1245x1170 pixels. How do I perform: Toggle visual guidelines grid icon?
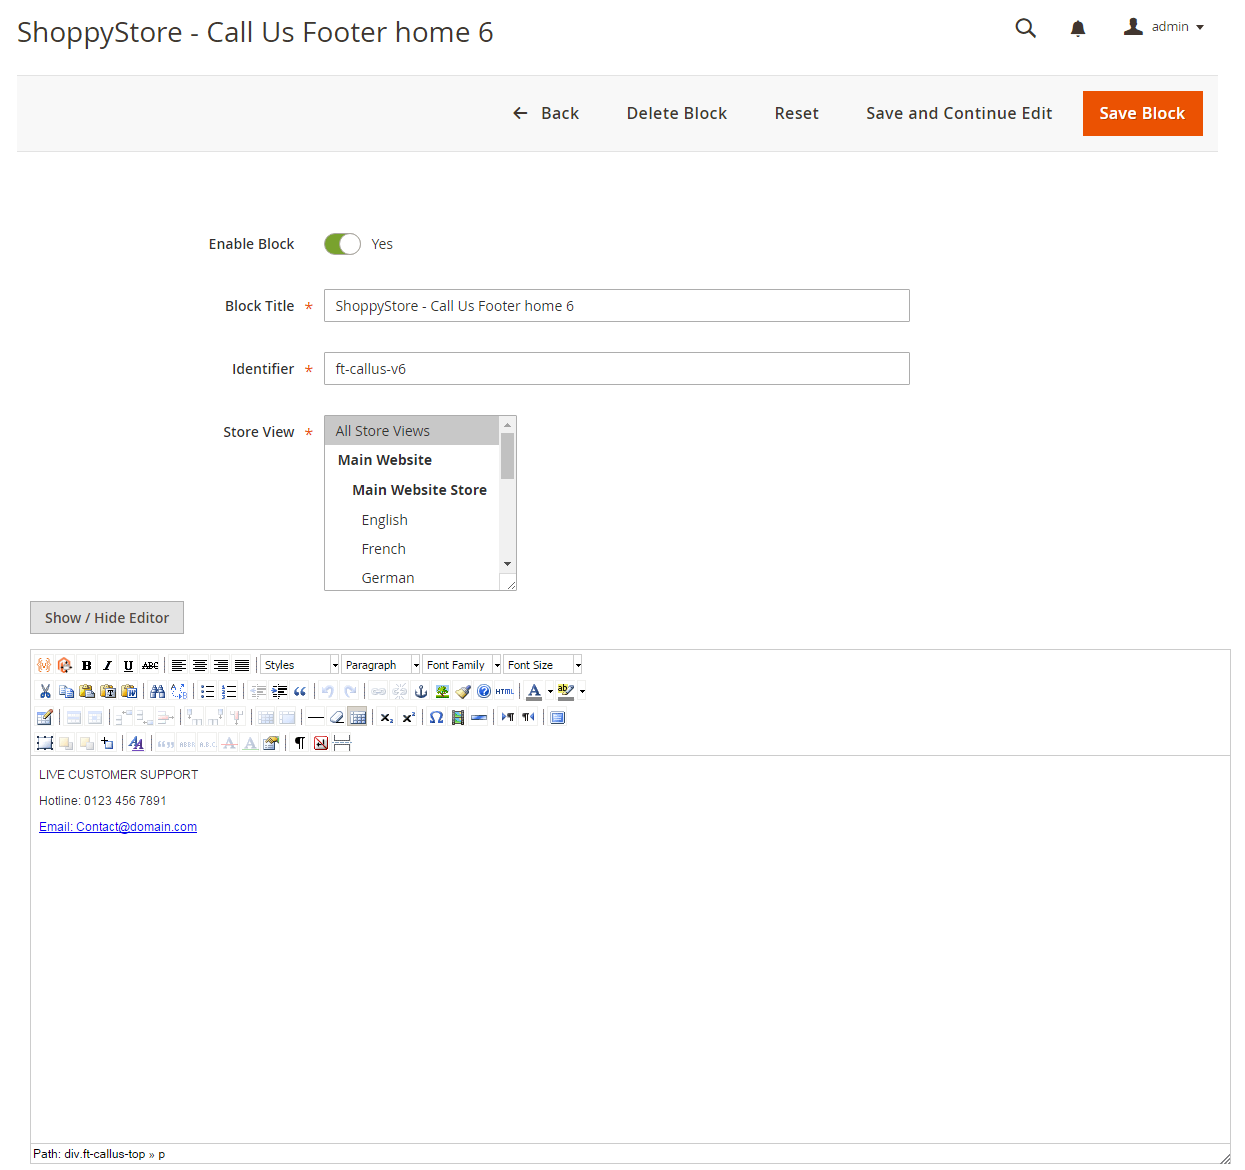coord(358,717)
